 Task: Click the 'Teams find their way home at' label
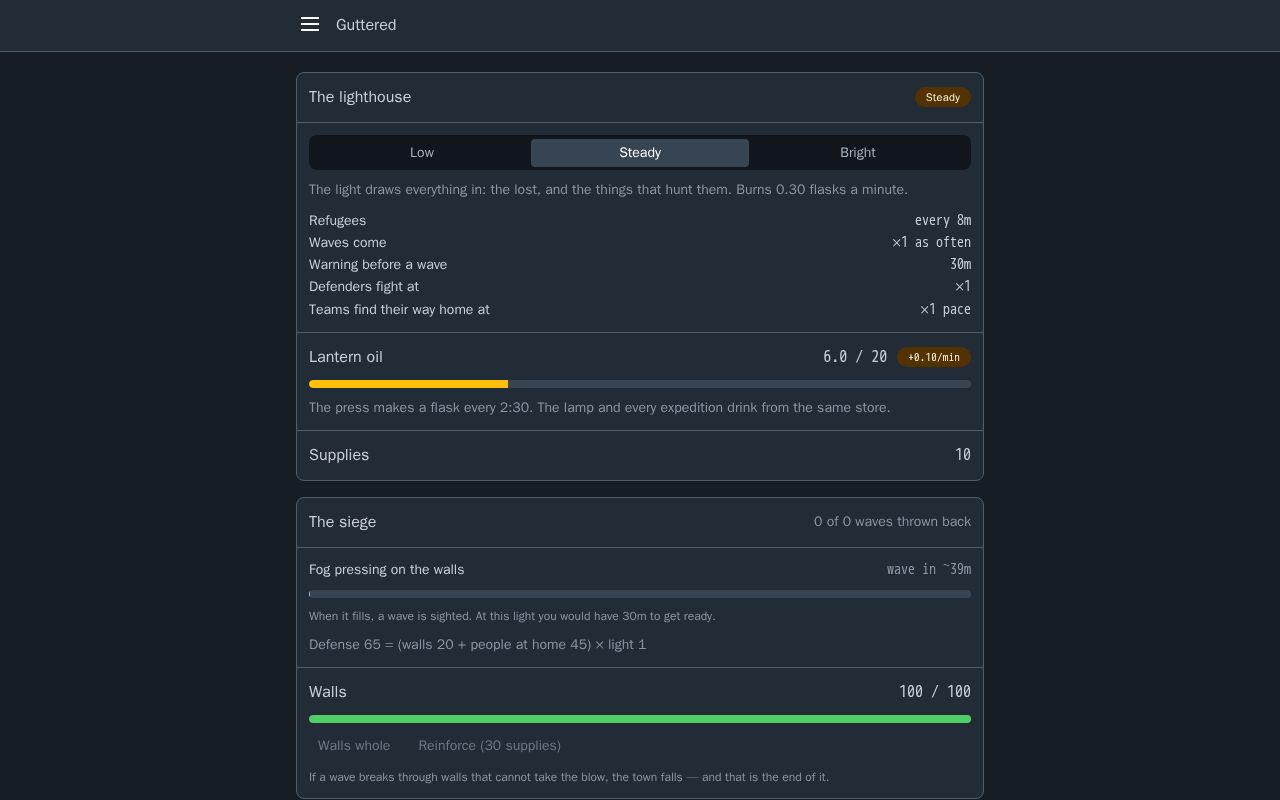coord(399,309)
